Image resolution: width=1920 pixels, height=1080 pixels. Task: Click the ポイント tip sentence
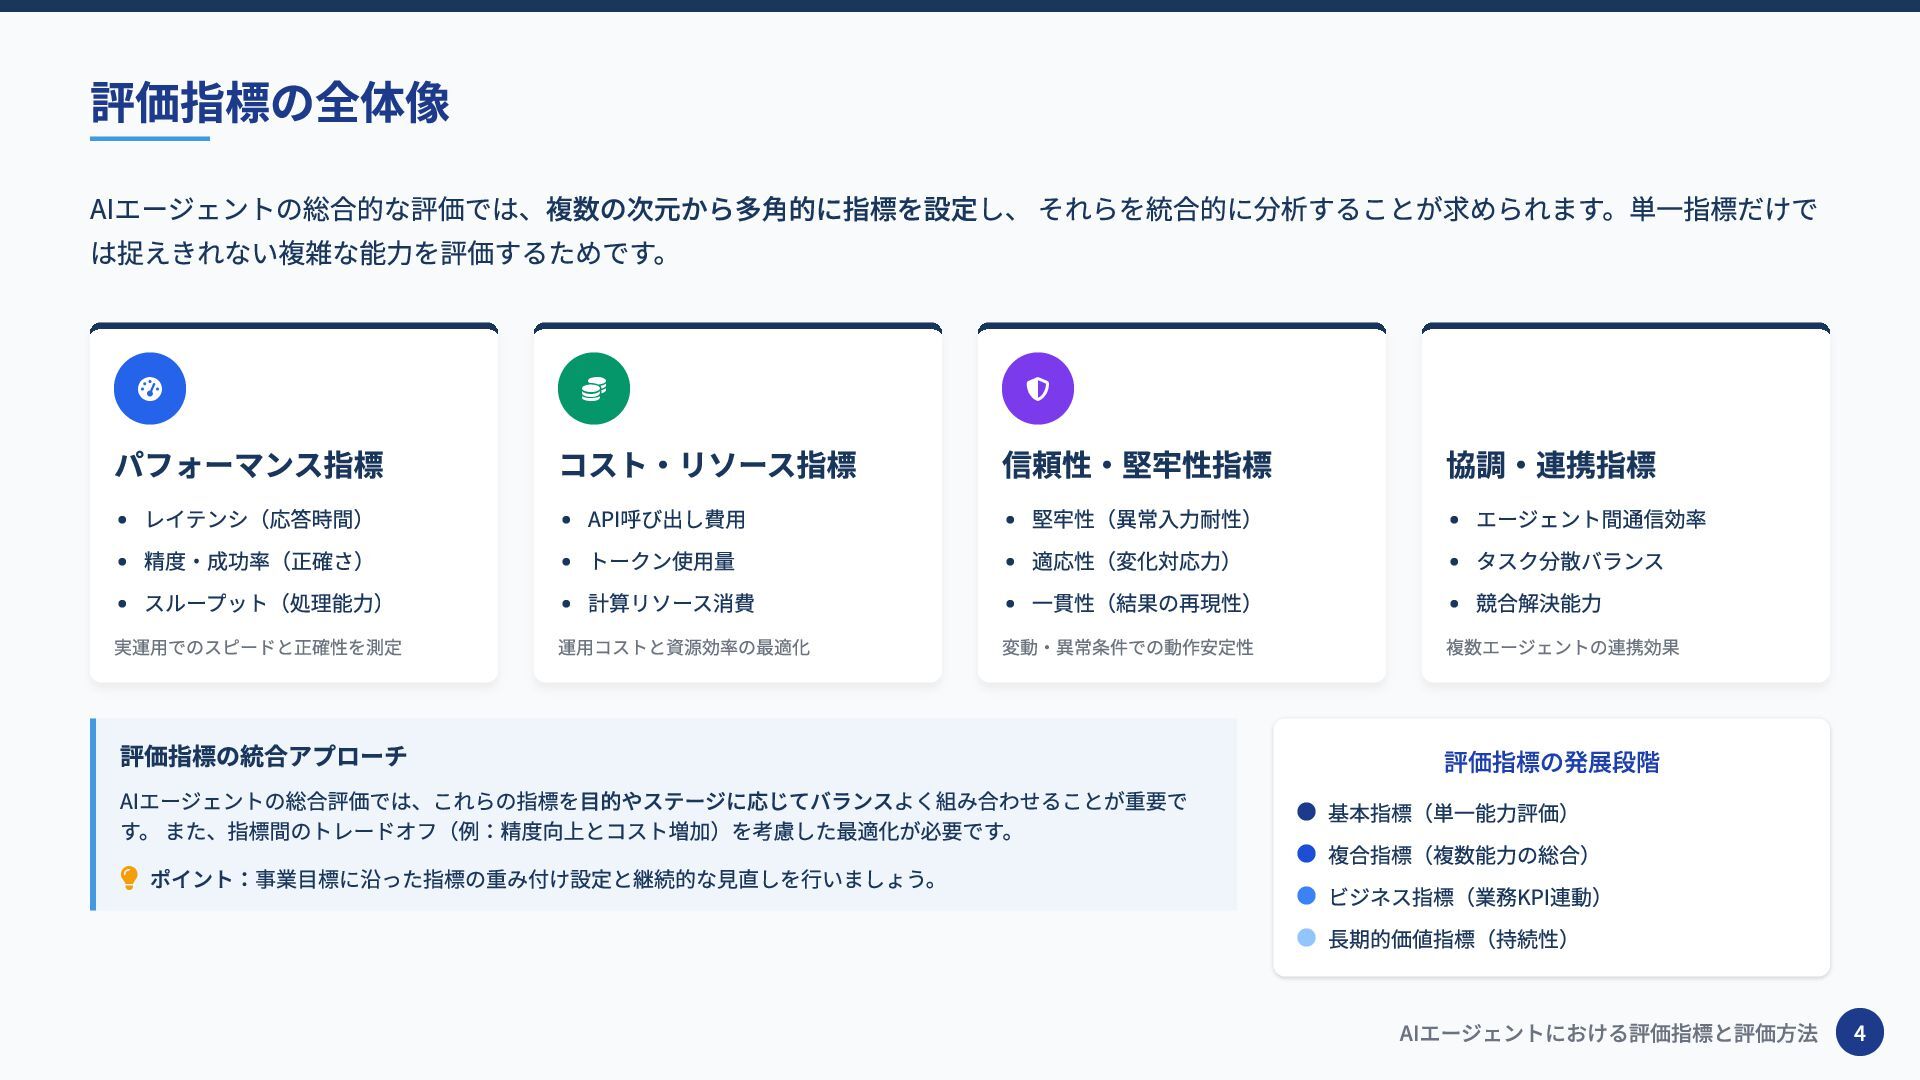[x=546, y=879]
